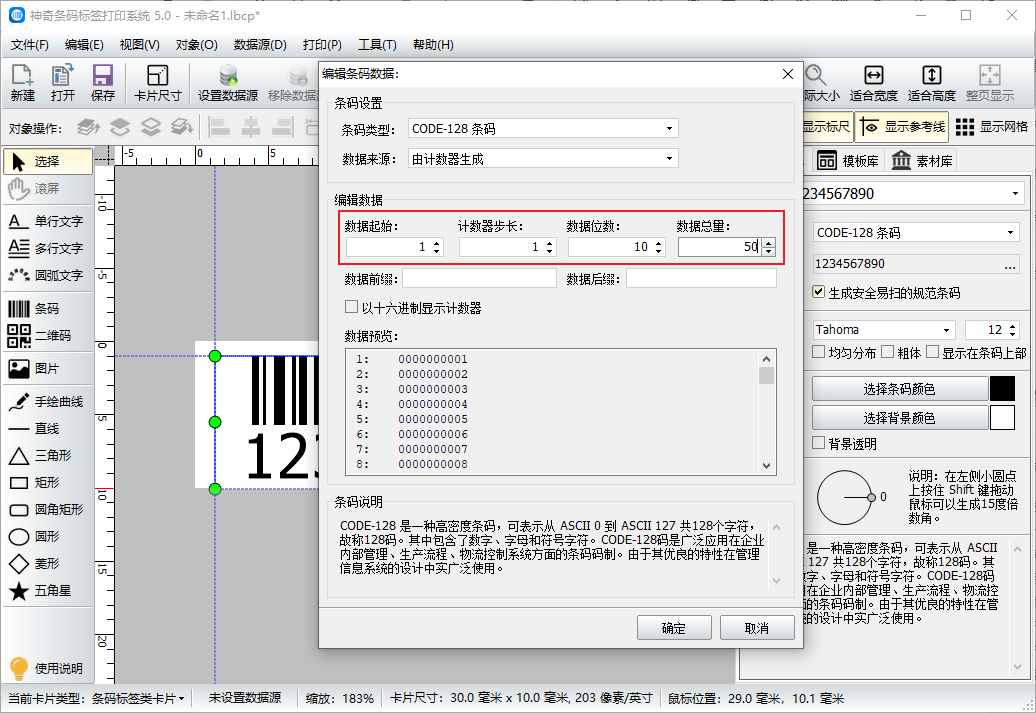
Task: Click the 新建 (New) toolbar icon
Action: (x=22, y=83)
